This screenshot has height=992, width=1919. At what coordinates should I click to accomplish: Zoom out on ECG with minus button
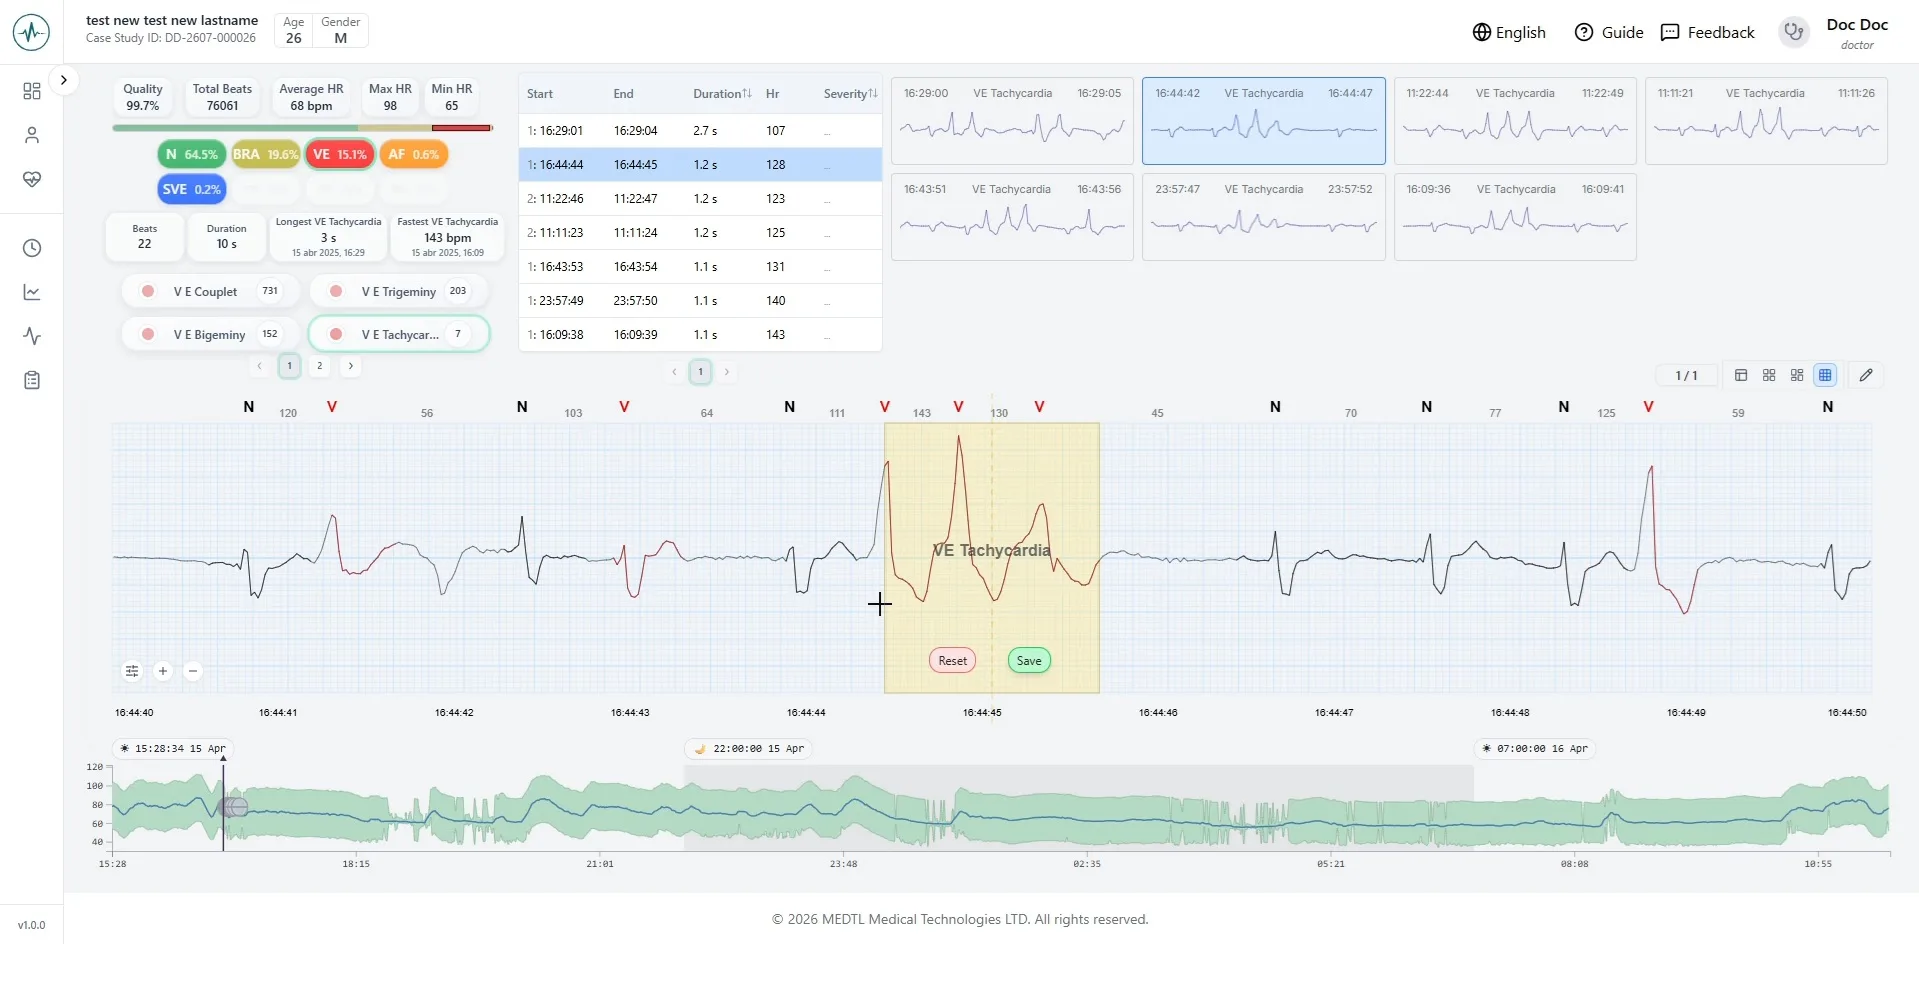pyautogui.click(x=193, y=671)
